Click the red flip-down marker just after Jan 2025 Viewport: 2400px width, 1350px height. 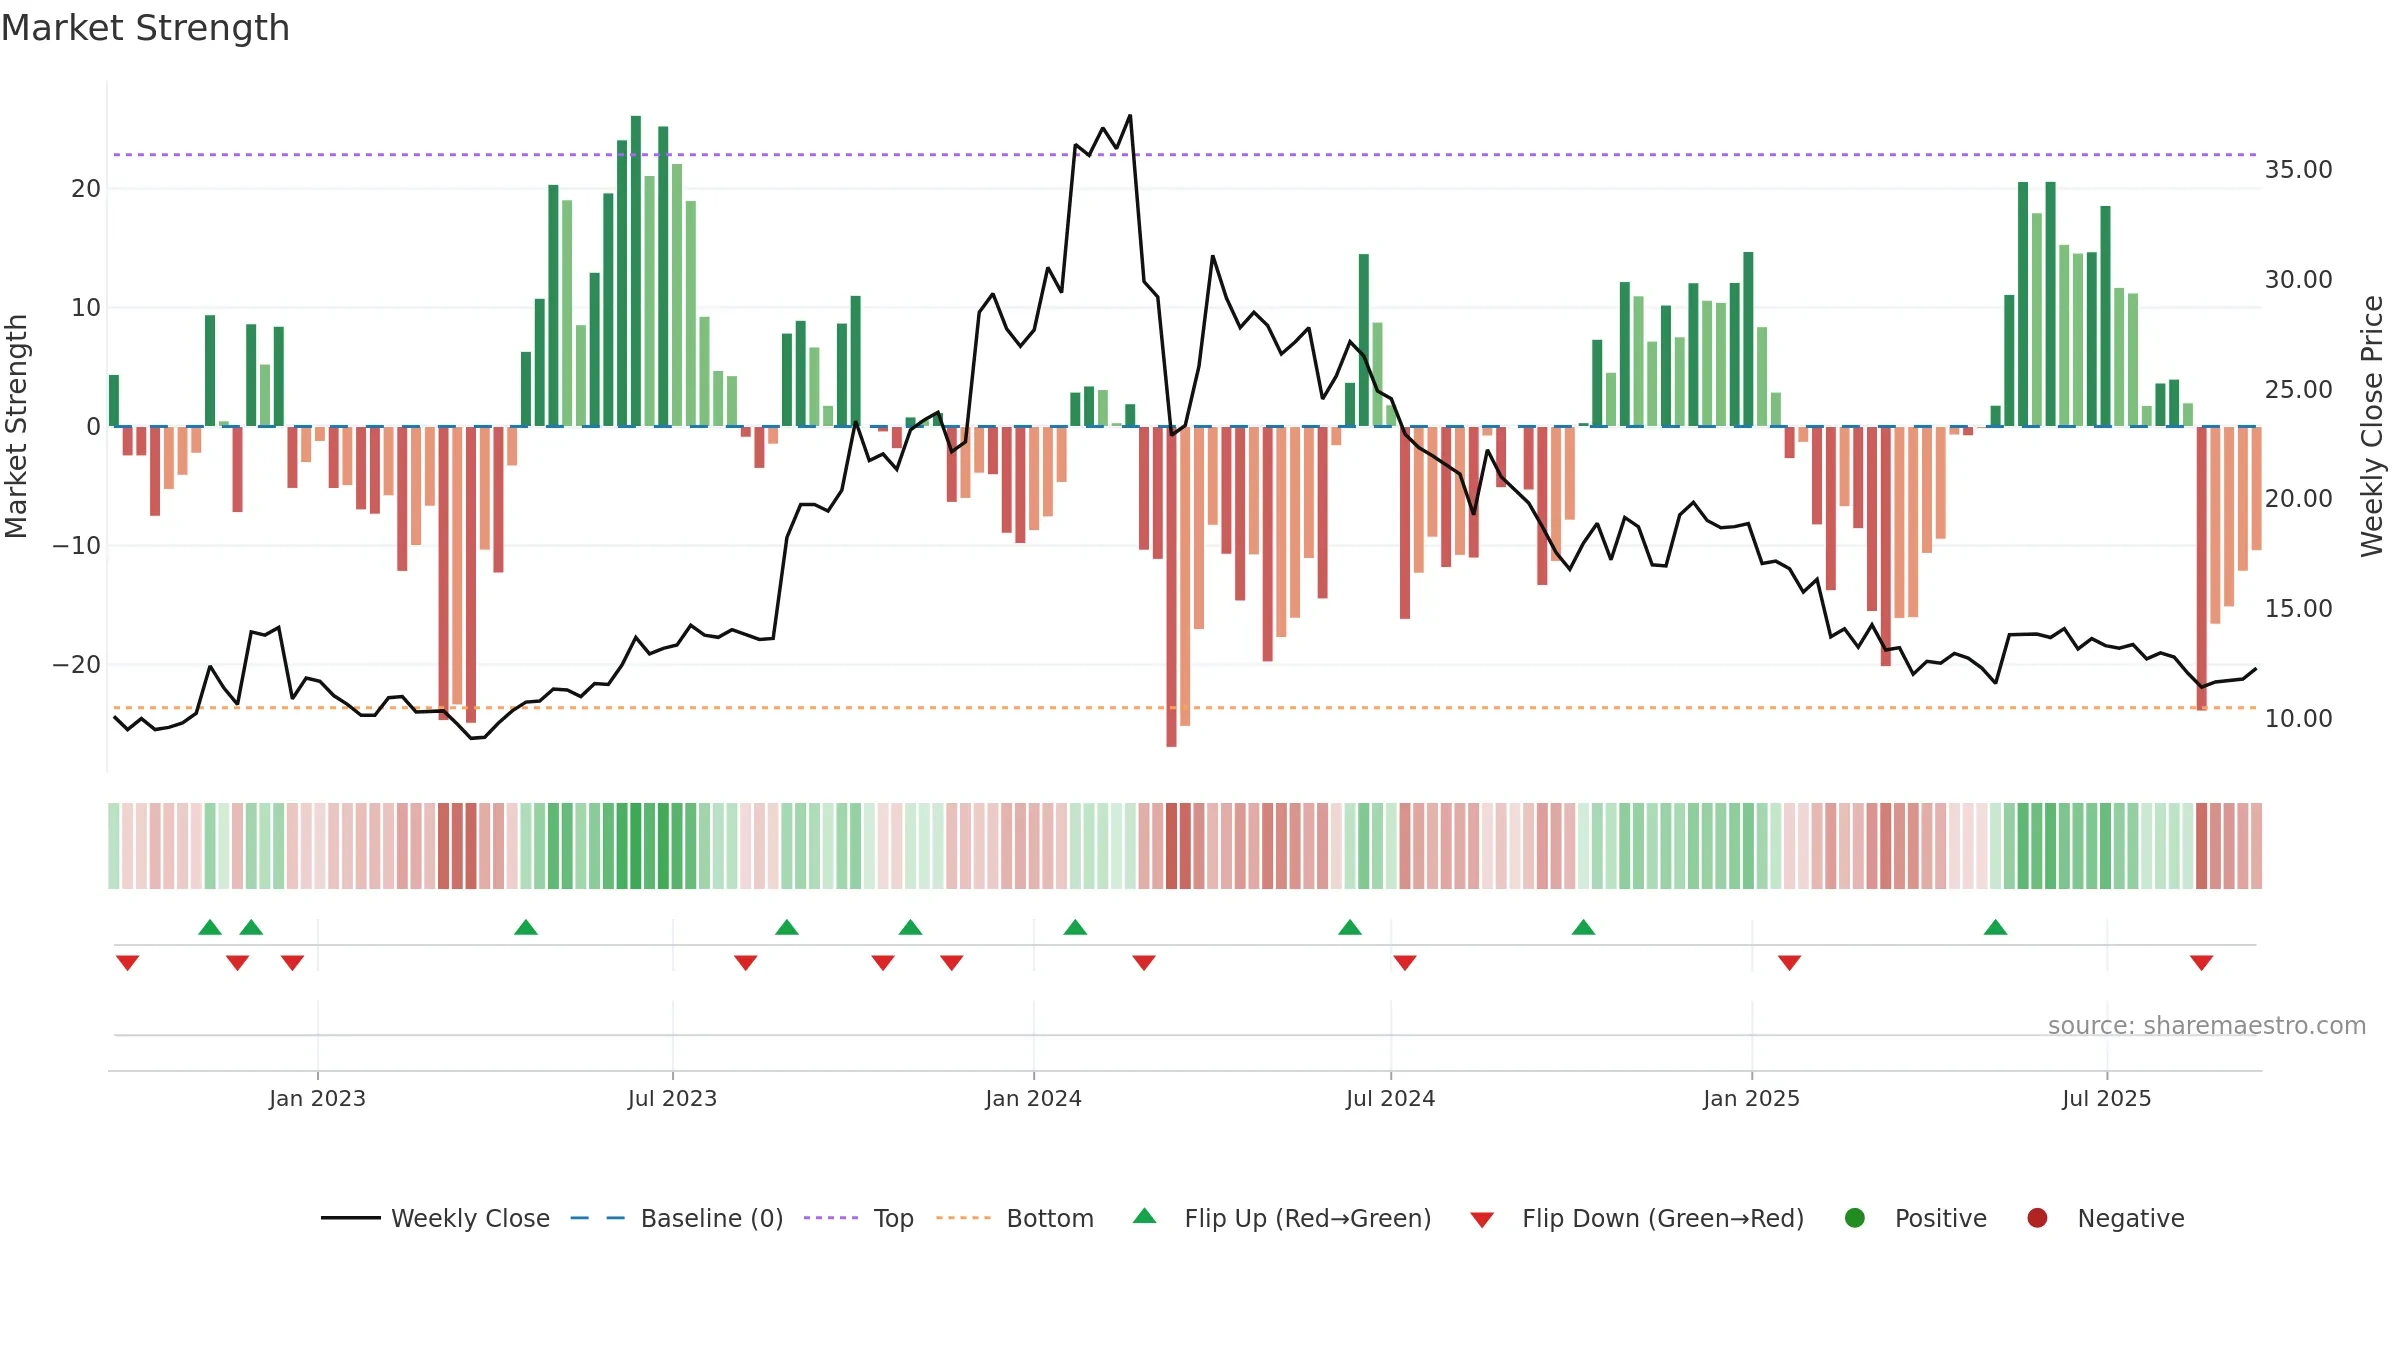pos(1789,962)
